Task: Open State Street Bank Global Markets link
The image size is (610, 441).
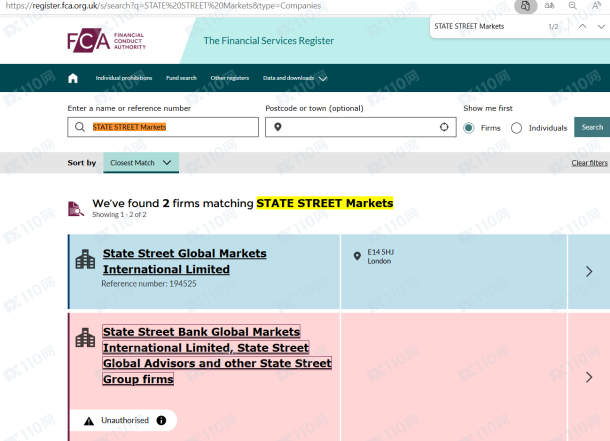Action: pos(217,355)
